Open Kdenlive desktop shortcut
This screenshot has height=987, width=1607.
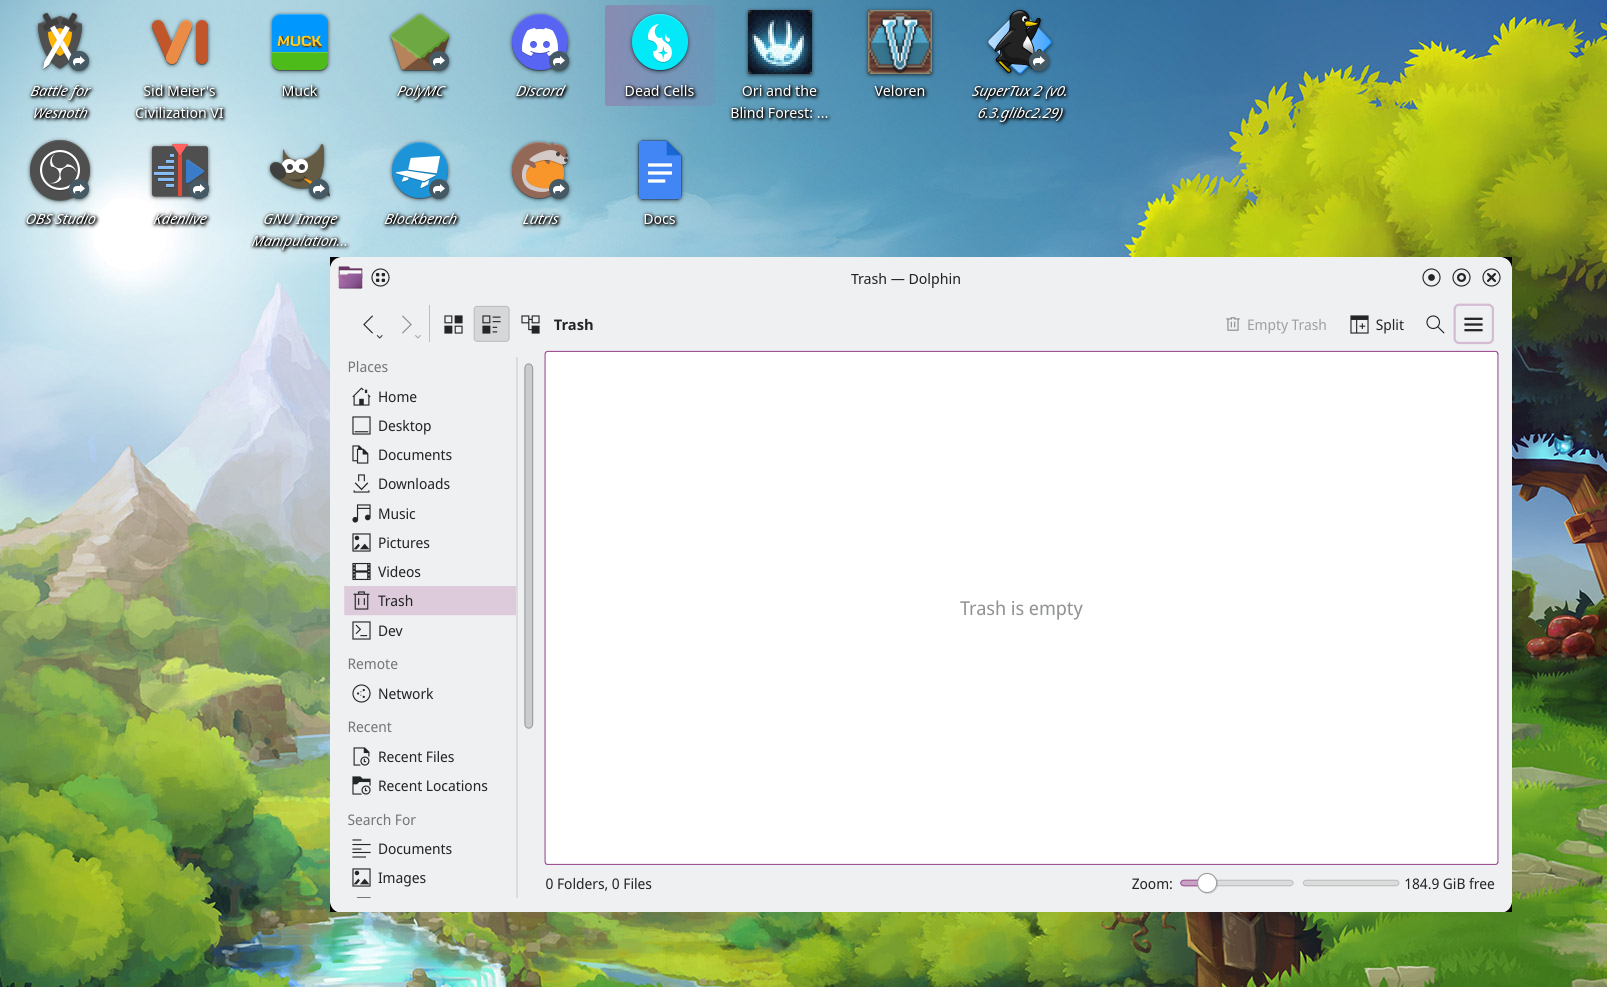tap(180, 183)
